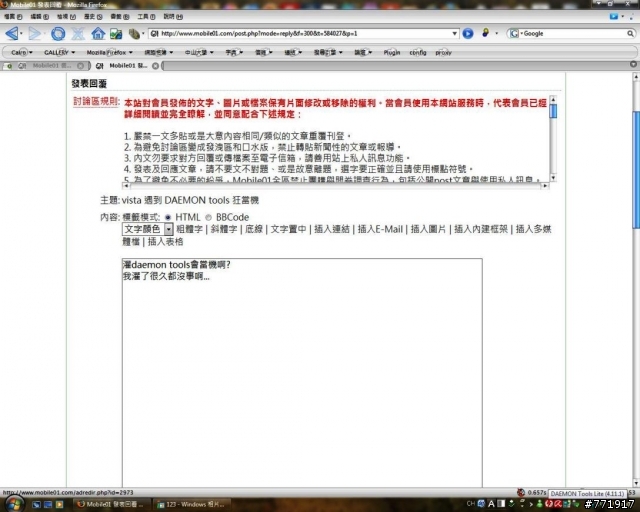
Task: Go back with the blue Back arrow
Action: click(x=11, y=33)
